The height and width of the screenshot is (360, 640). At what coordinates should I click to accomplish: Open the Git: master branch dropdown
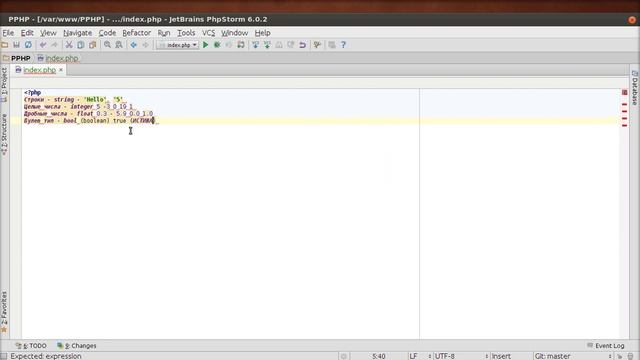click(573, 356)
